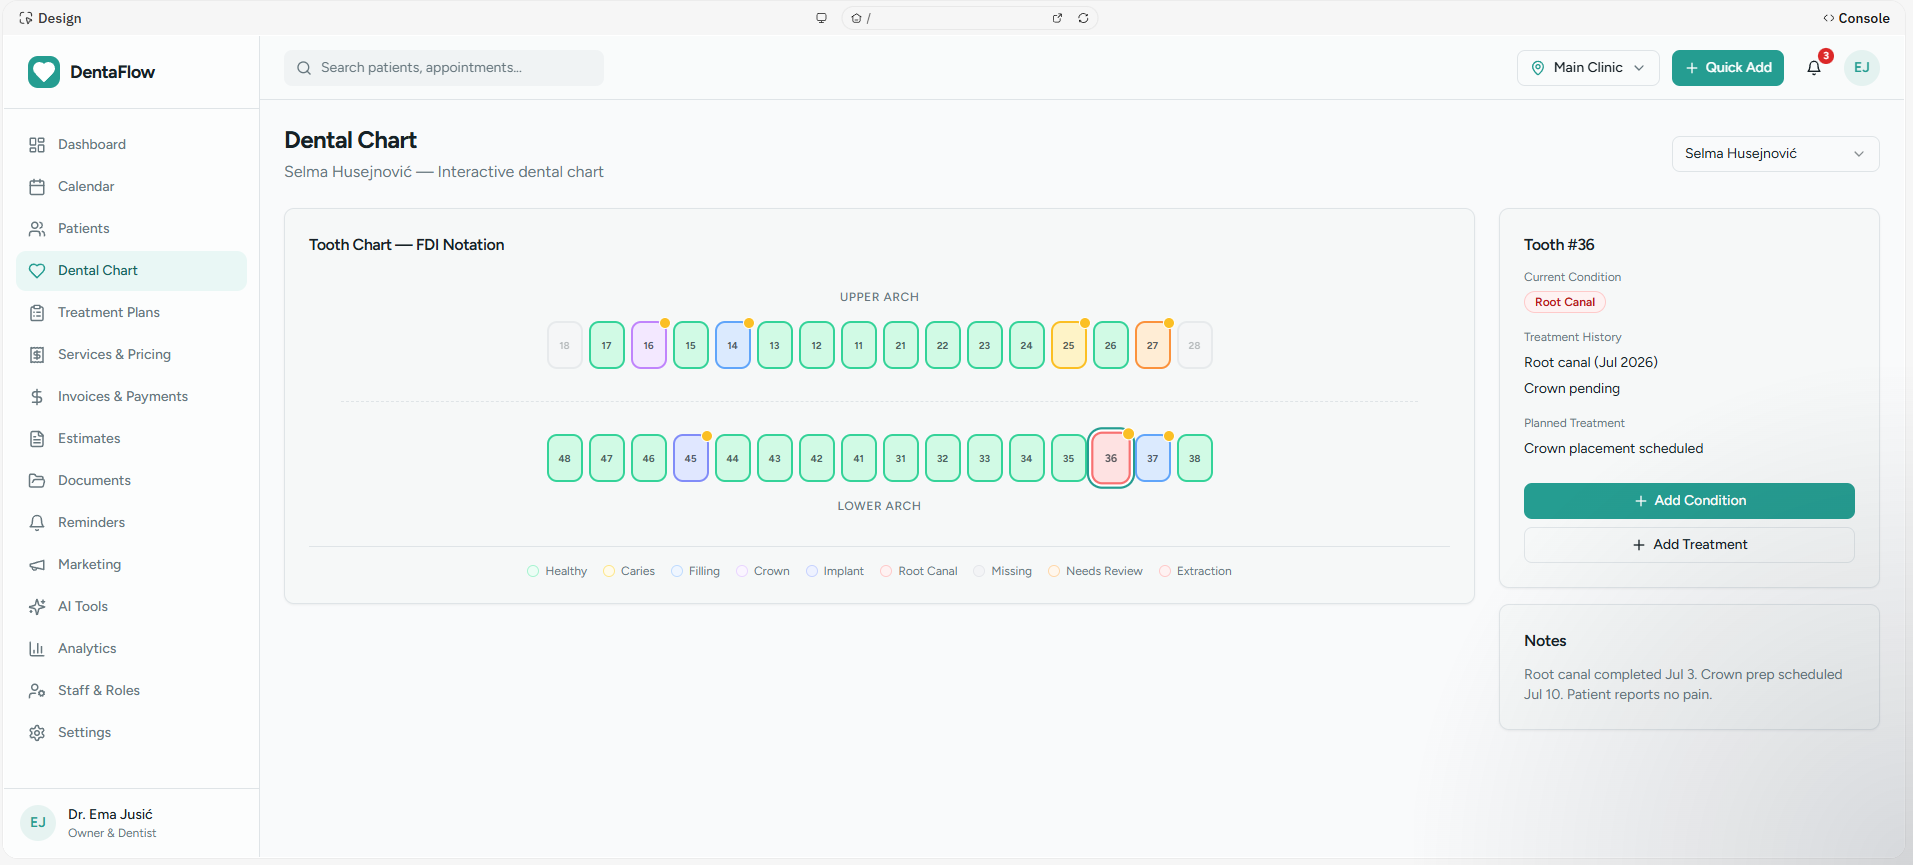The image size is (1913, 865).
Task: Open the Calendar sidebar item
Action: click(131, 187)
